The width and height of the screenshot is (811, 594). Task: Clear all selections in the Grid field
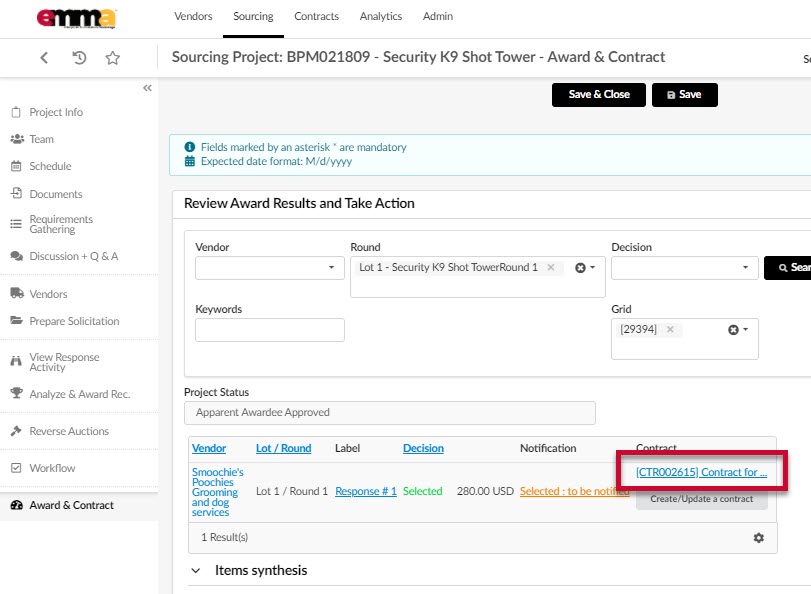pyautogui.click(x=733, y=330)
